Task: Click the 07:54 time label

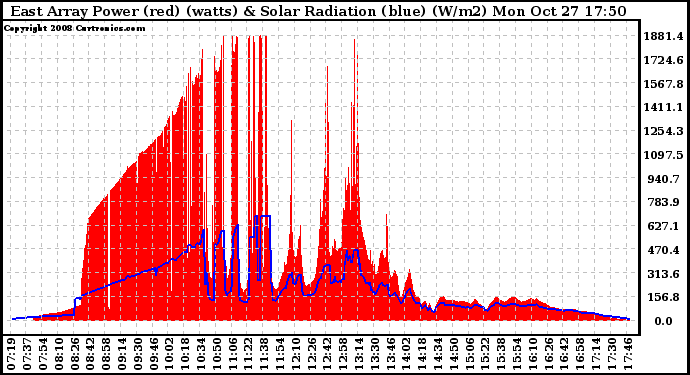Action: pos(43,354)
